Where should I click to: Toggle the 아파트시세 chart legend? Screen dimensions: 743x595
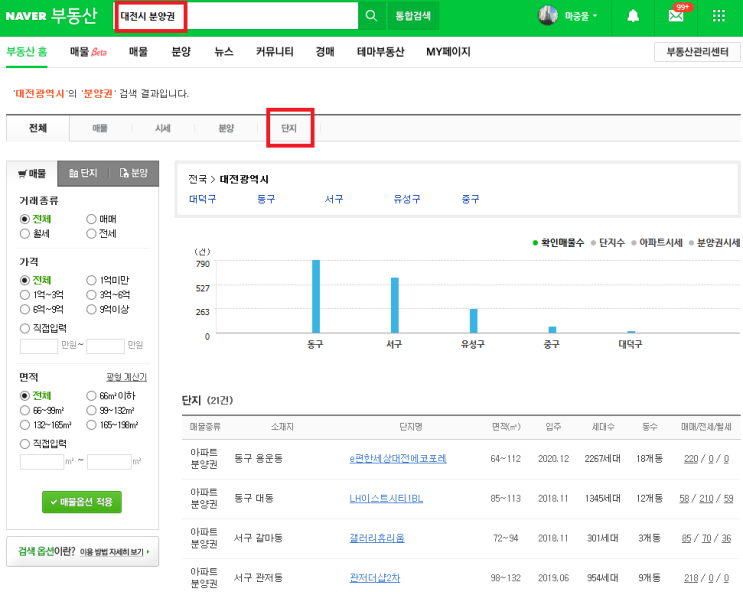(x=657, y=243)
